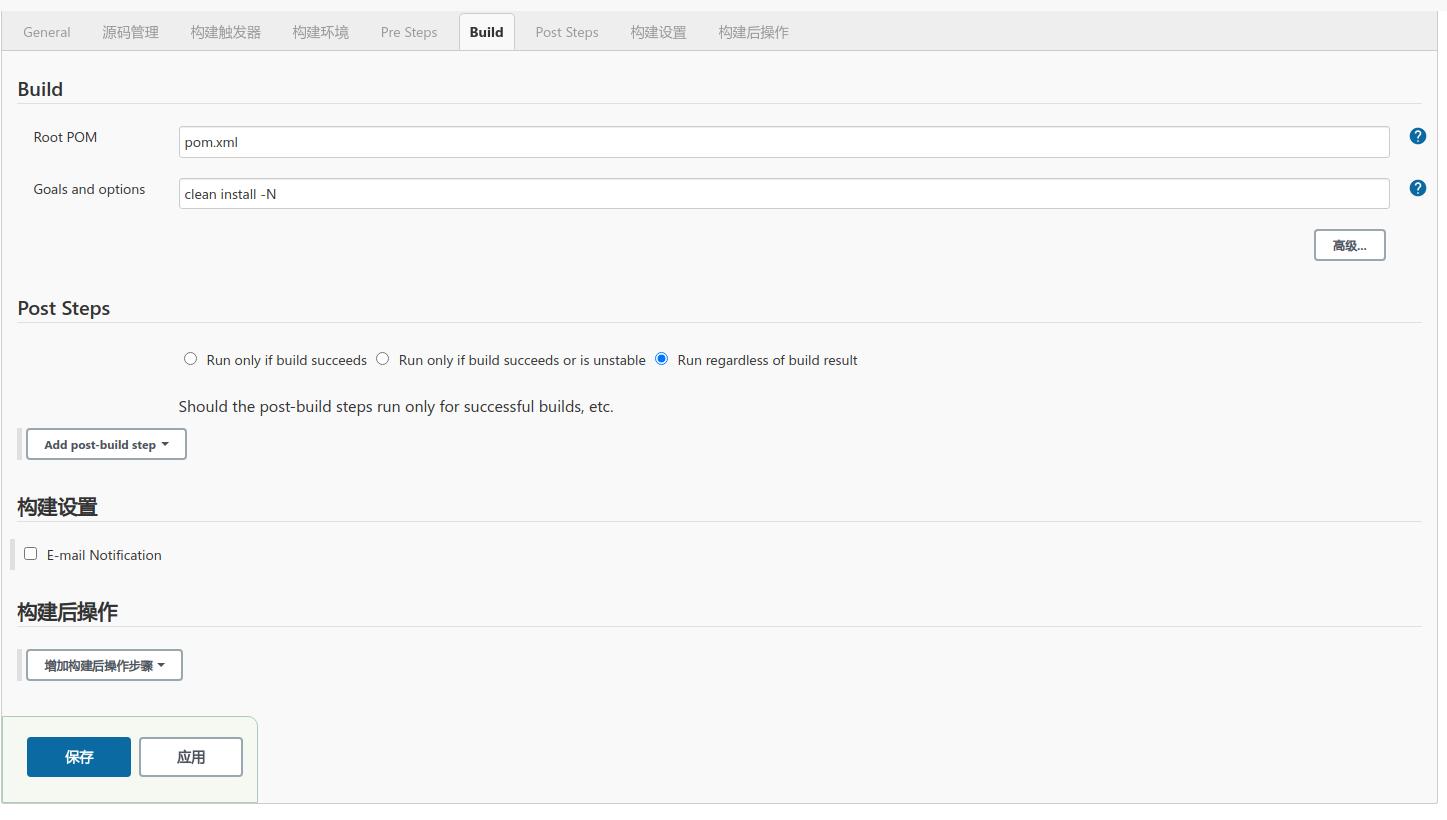Select the 构建环境 tab
Screen dimensions: 1447x820
320,32
